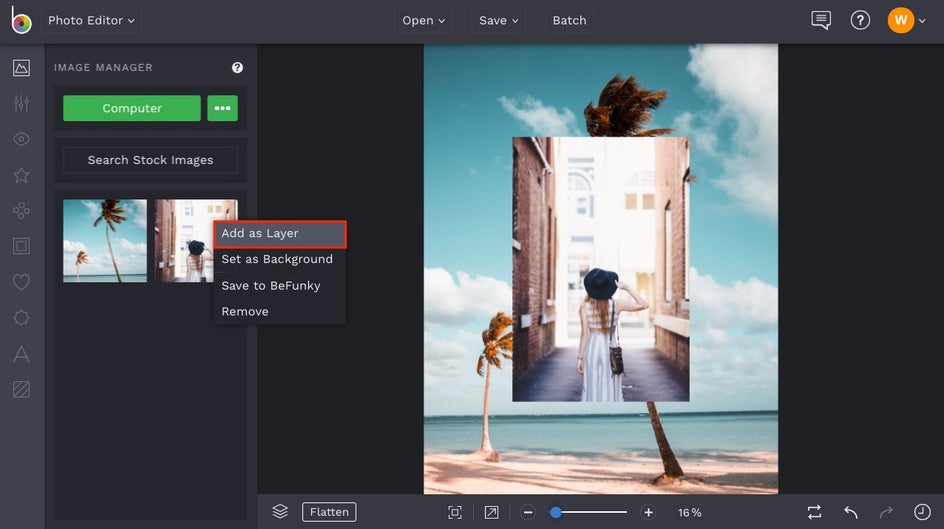The image size is (944, 529).
Task: Expand the Open menu
Action: (x=423, y=20)
